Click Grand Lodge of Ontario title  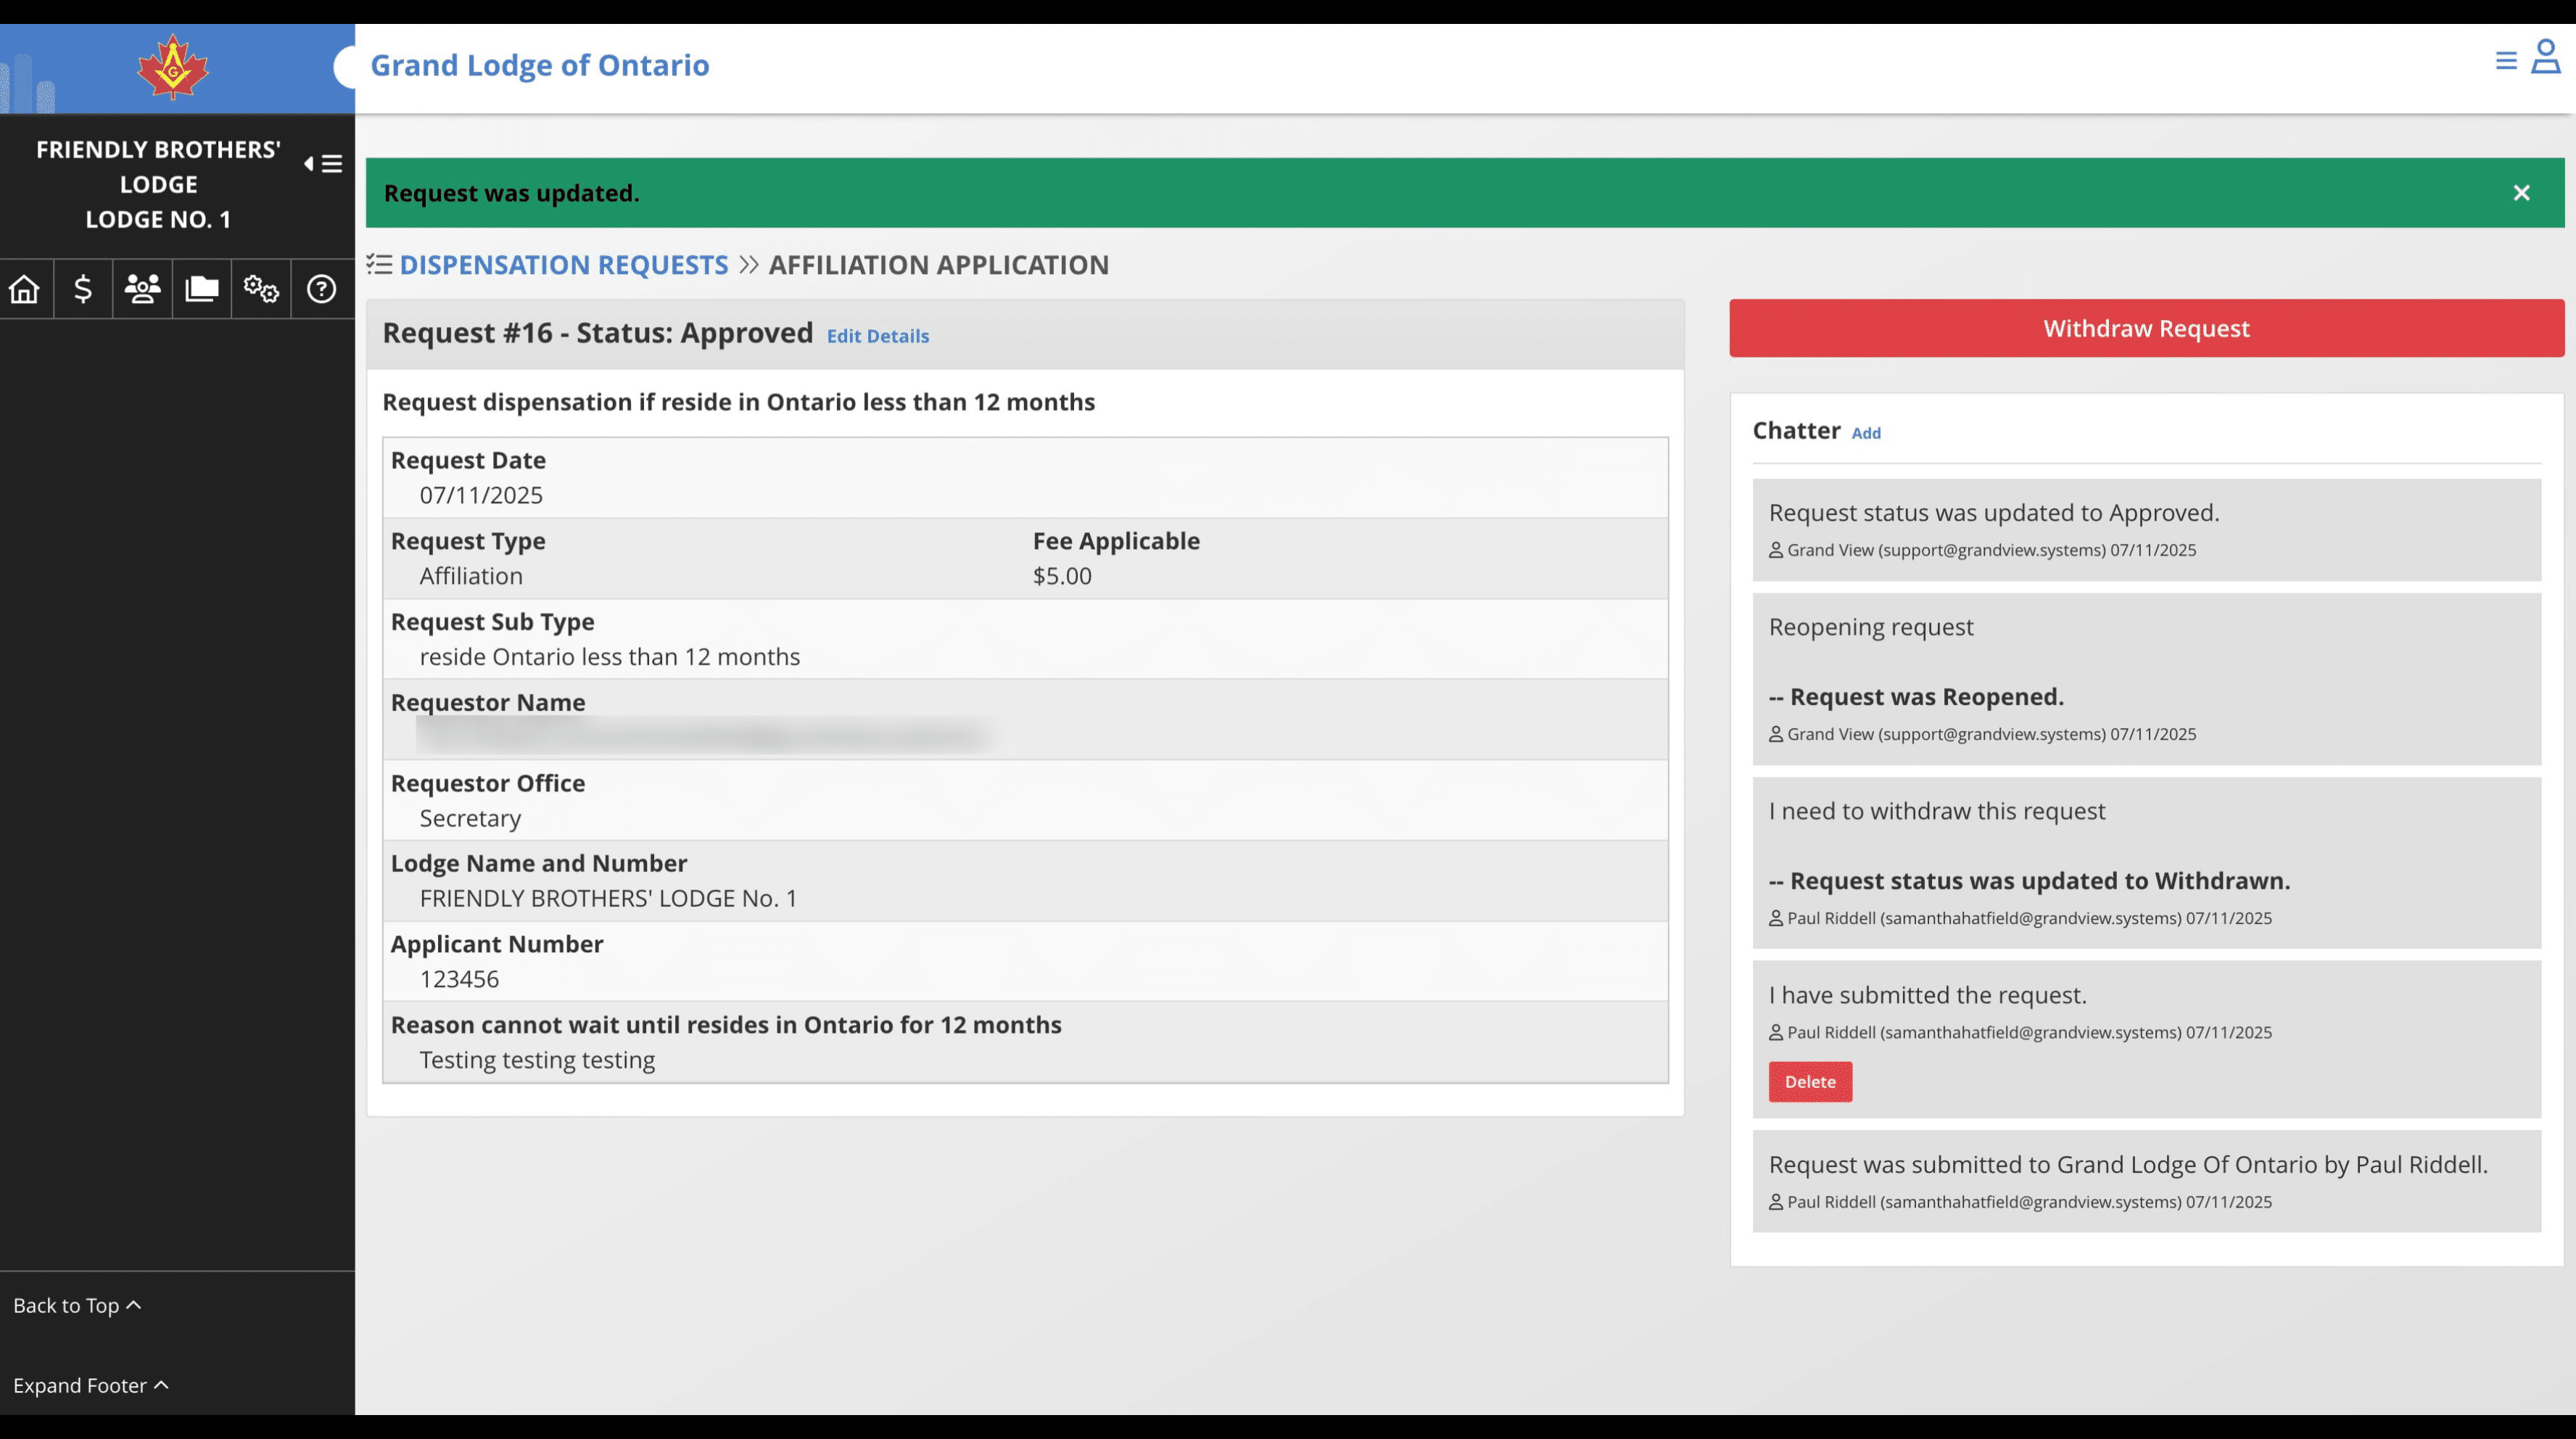point(540,65)
